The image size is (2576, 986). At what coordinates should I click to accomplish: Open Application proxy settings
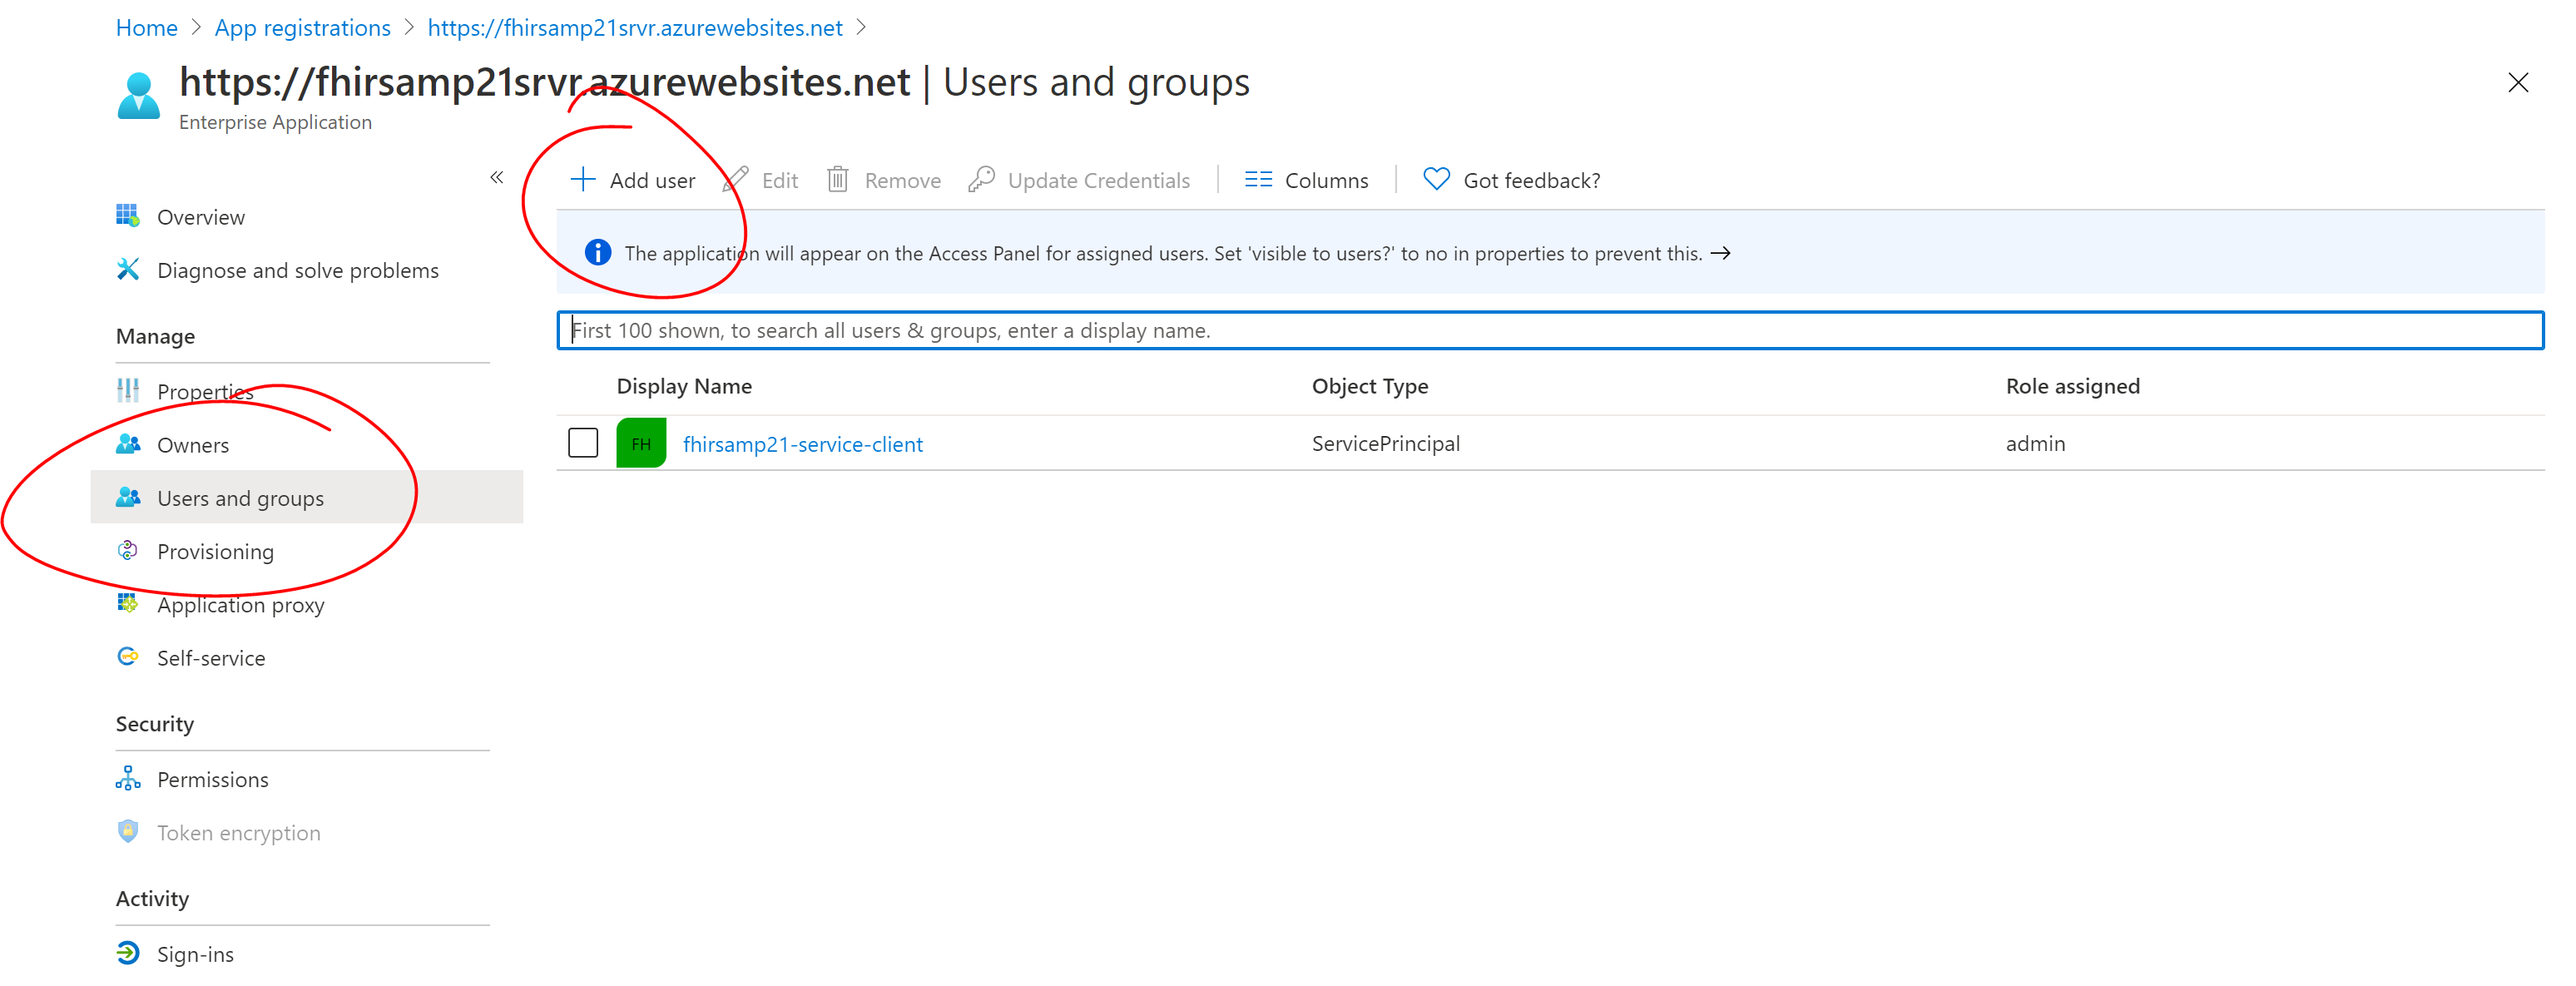240,604
